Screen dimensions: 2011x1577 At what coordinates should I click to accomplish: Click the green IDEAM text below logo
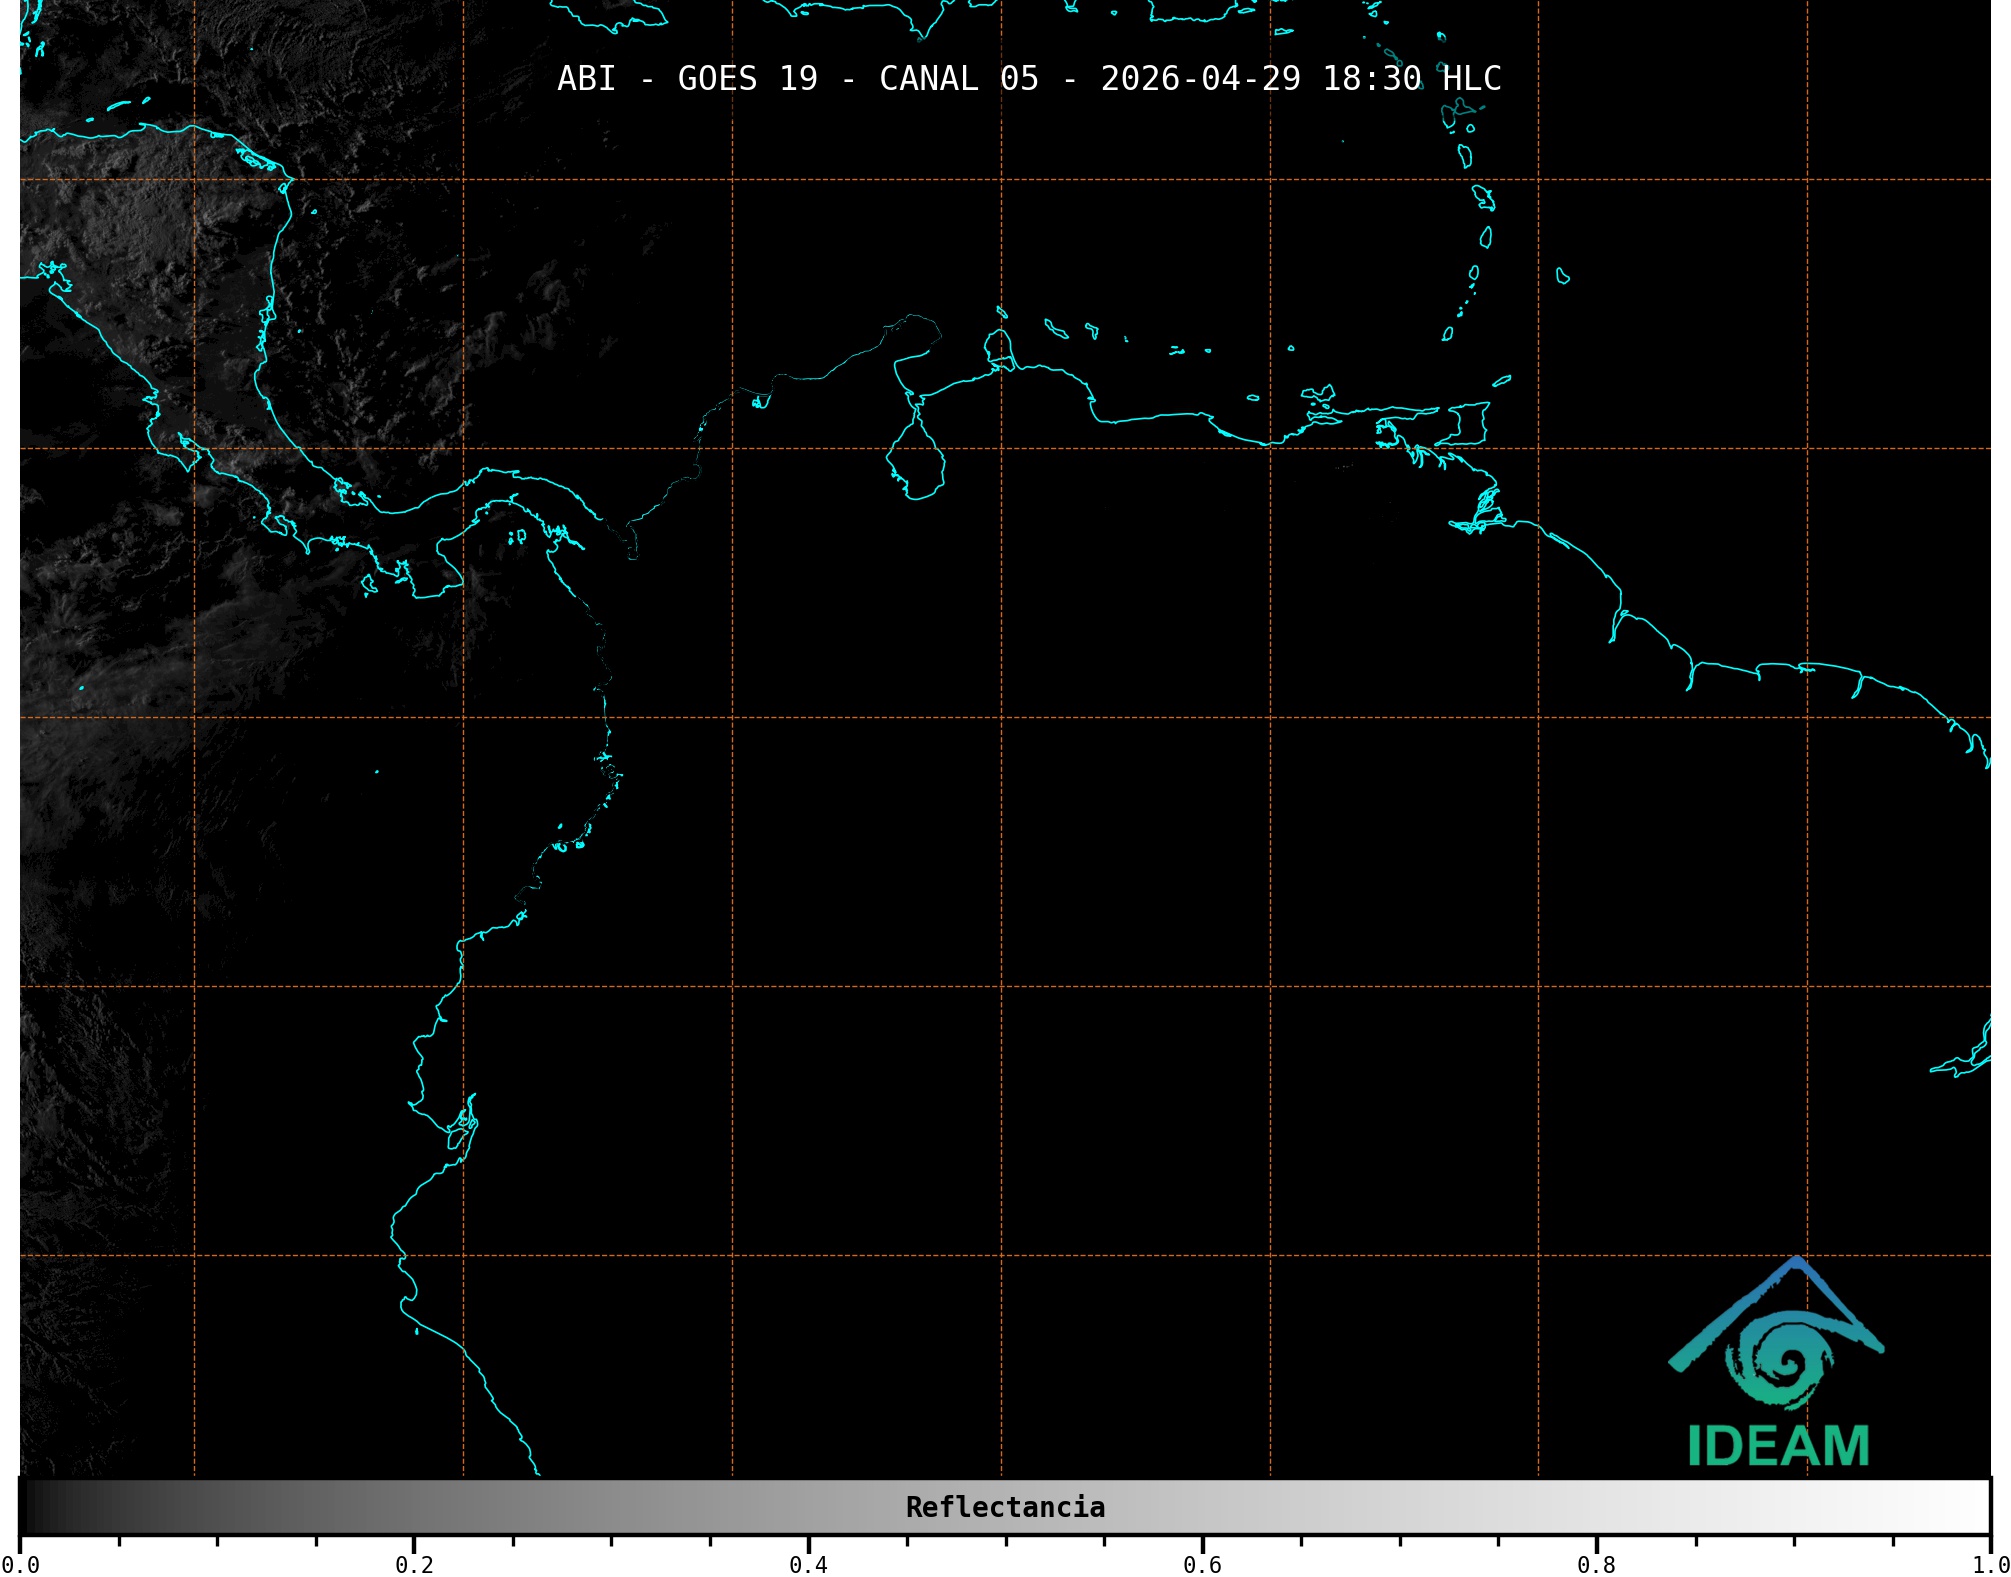(1778, 1446)
